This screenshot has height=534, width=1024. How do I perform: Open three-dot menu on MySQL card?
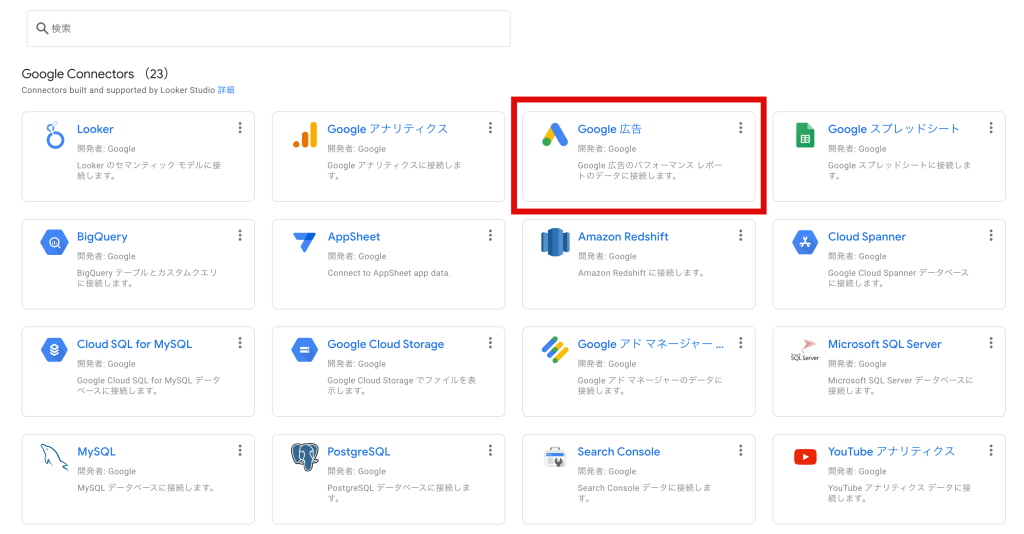pos(240,450)
